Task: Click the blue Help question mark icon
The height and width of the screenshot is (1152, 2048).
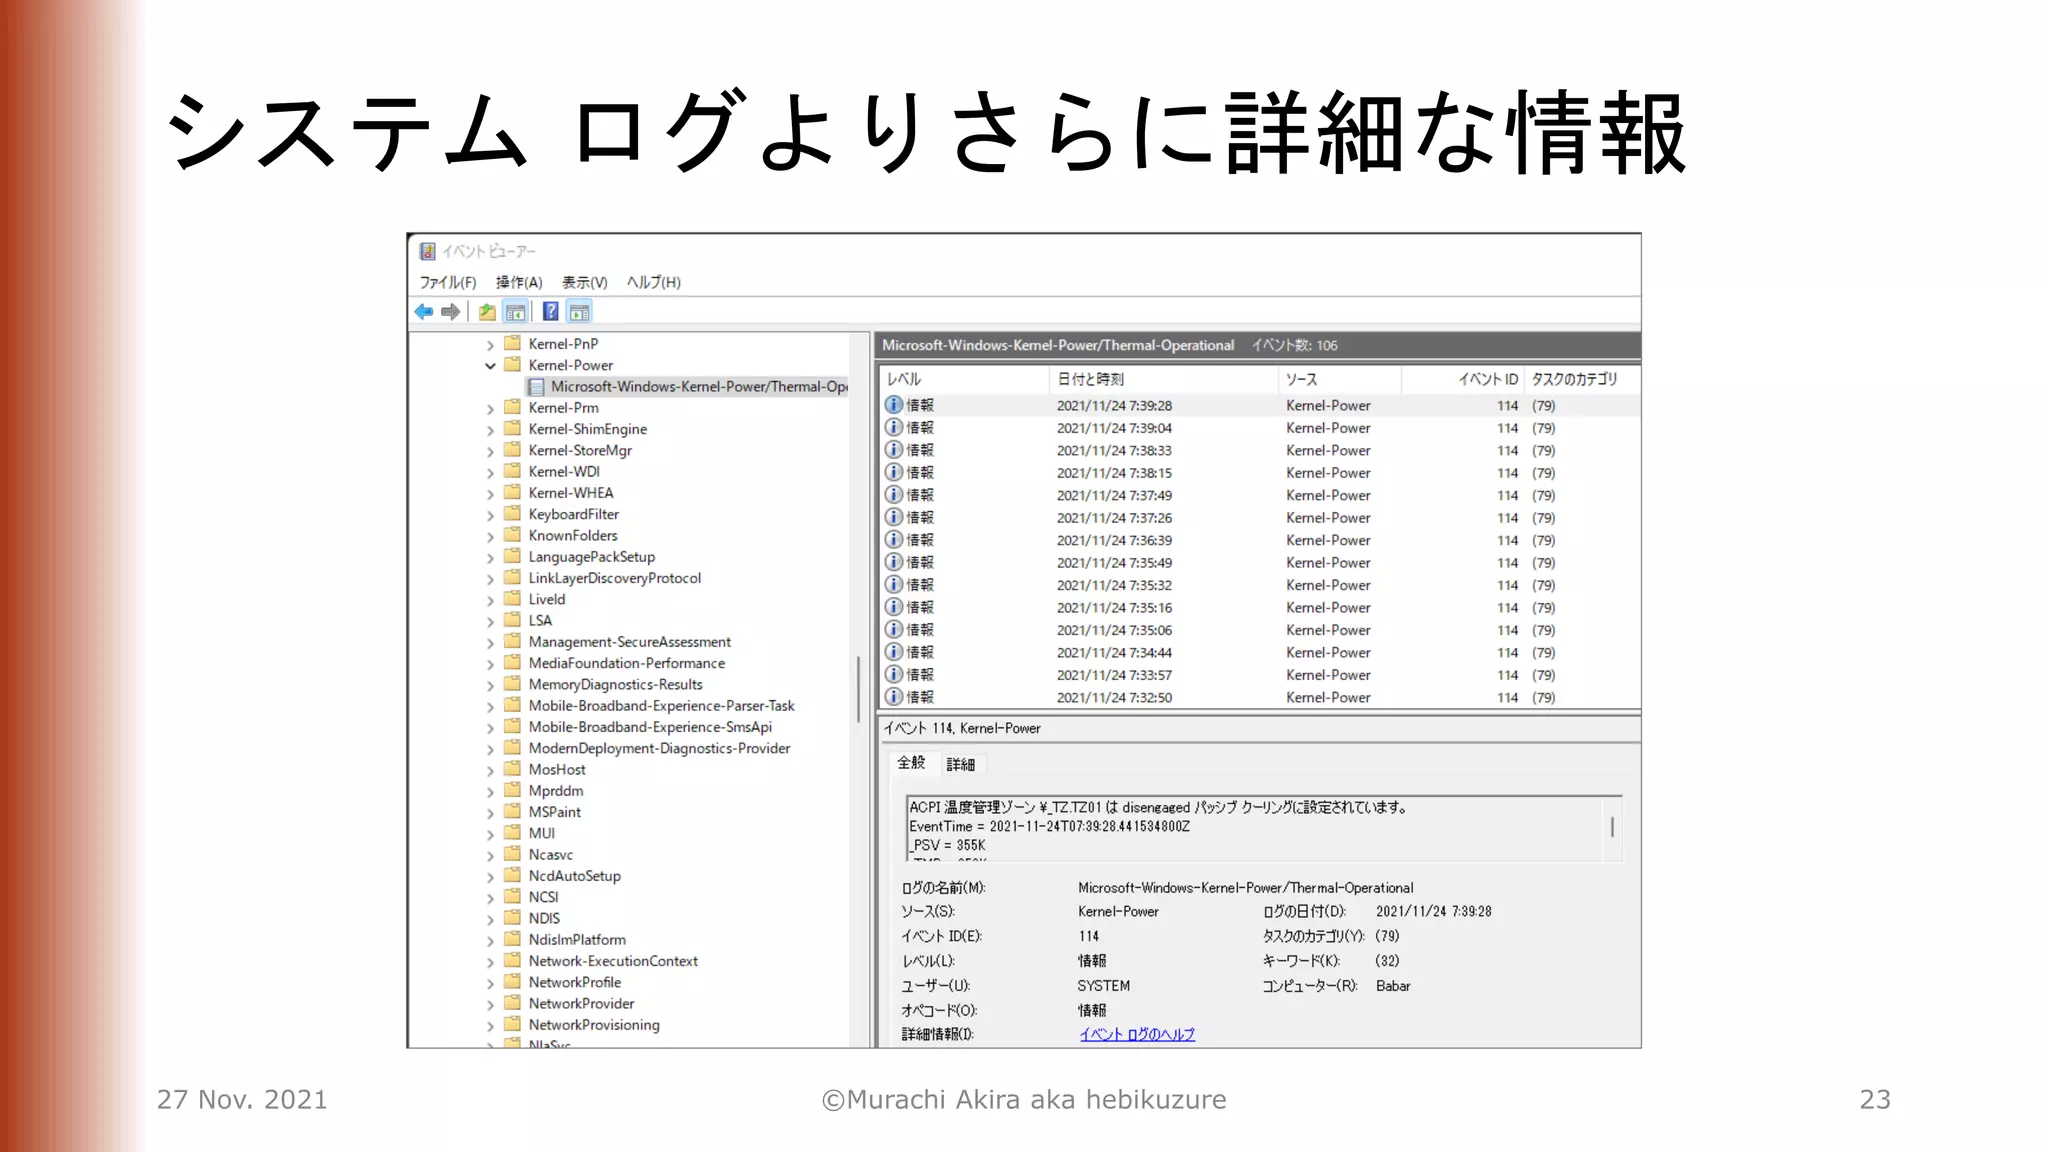Action: pos(550,312)
